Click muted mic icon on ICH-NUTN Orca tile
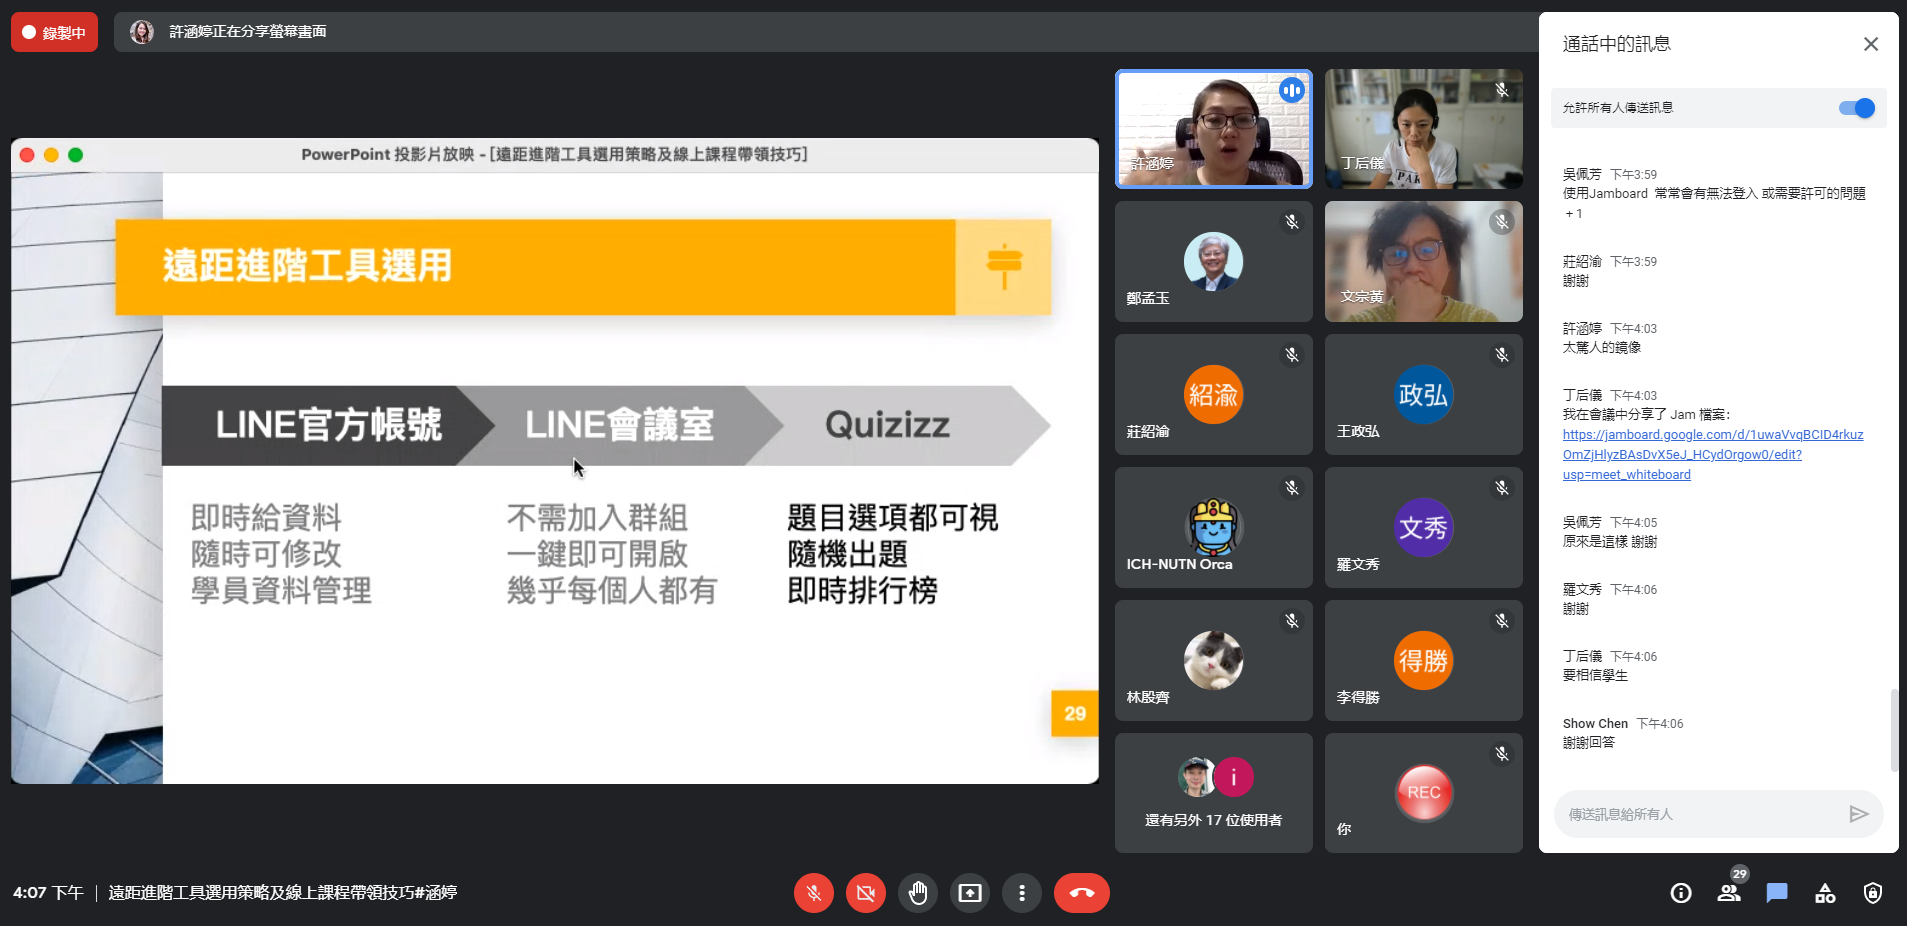This screenshot has width=1907, height=926. (x=1292, y=488)
